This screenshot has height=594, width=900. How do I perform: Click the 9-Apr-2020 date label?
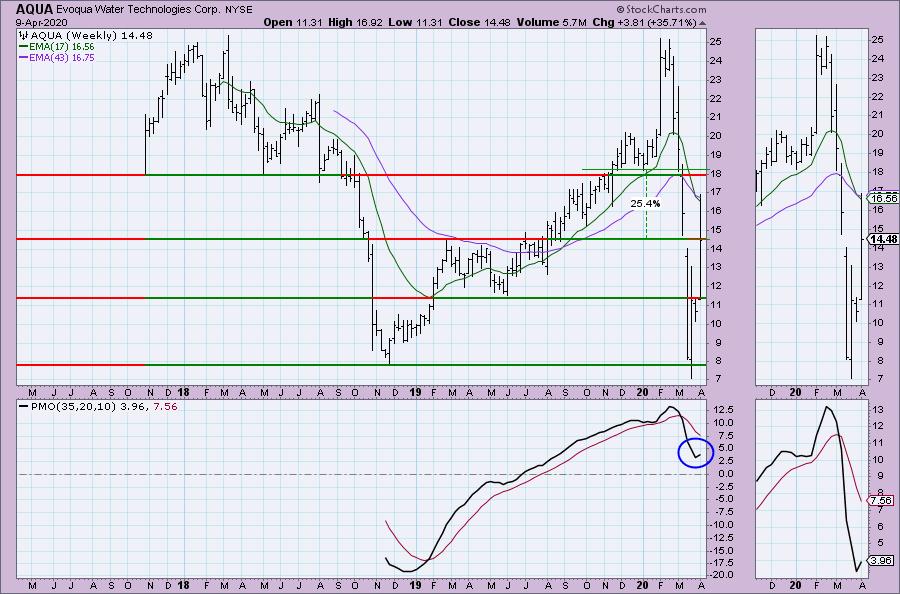(42, 23)
